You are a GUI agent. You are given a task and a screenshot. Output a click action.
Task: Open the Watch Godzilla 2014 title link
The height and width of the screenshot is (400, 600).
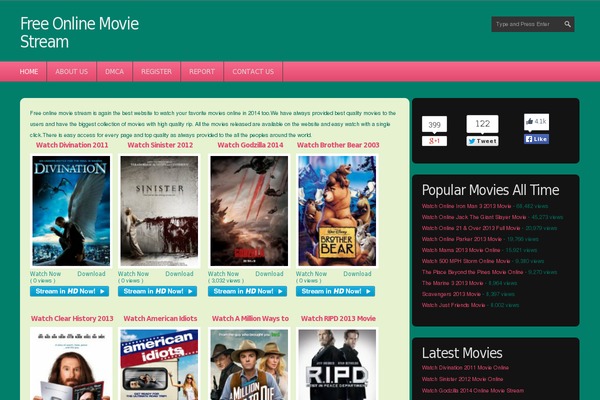(x=250, y=145)
